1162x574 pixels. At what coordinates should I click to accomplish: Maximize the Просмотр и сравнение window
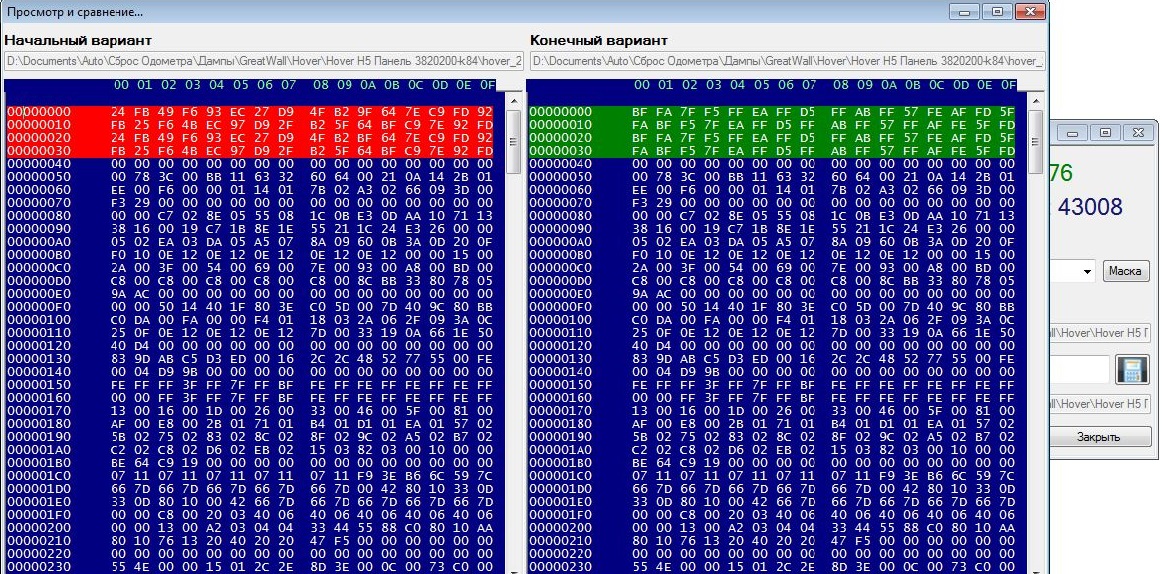tap(997, 11)
